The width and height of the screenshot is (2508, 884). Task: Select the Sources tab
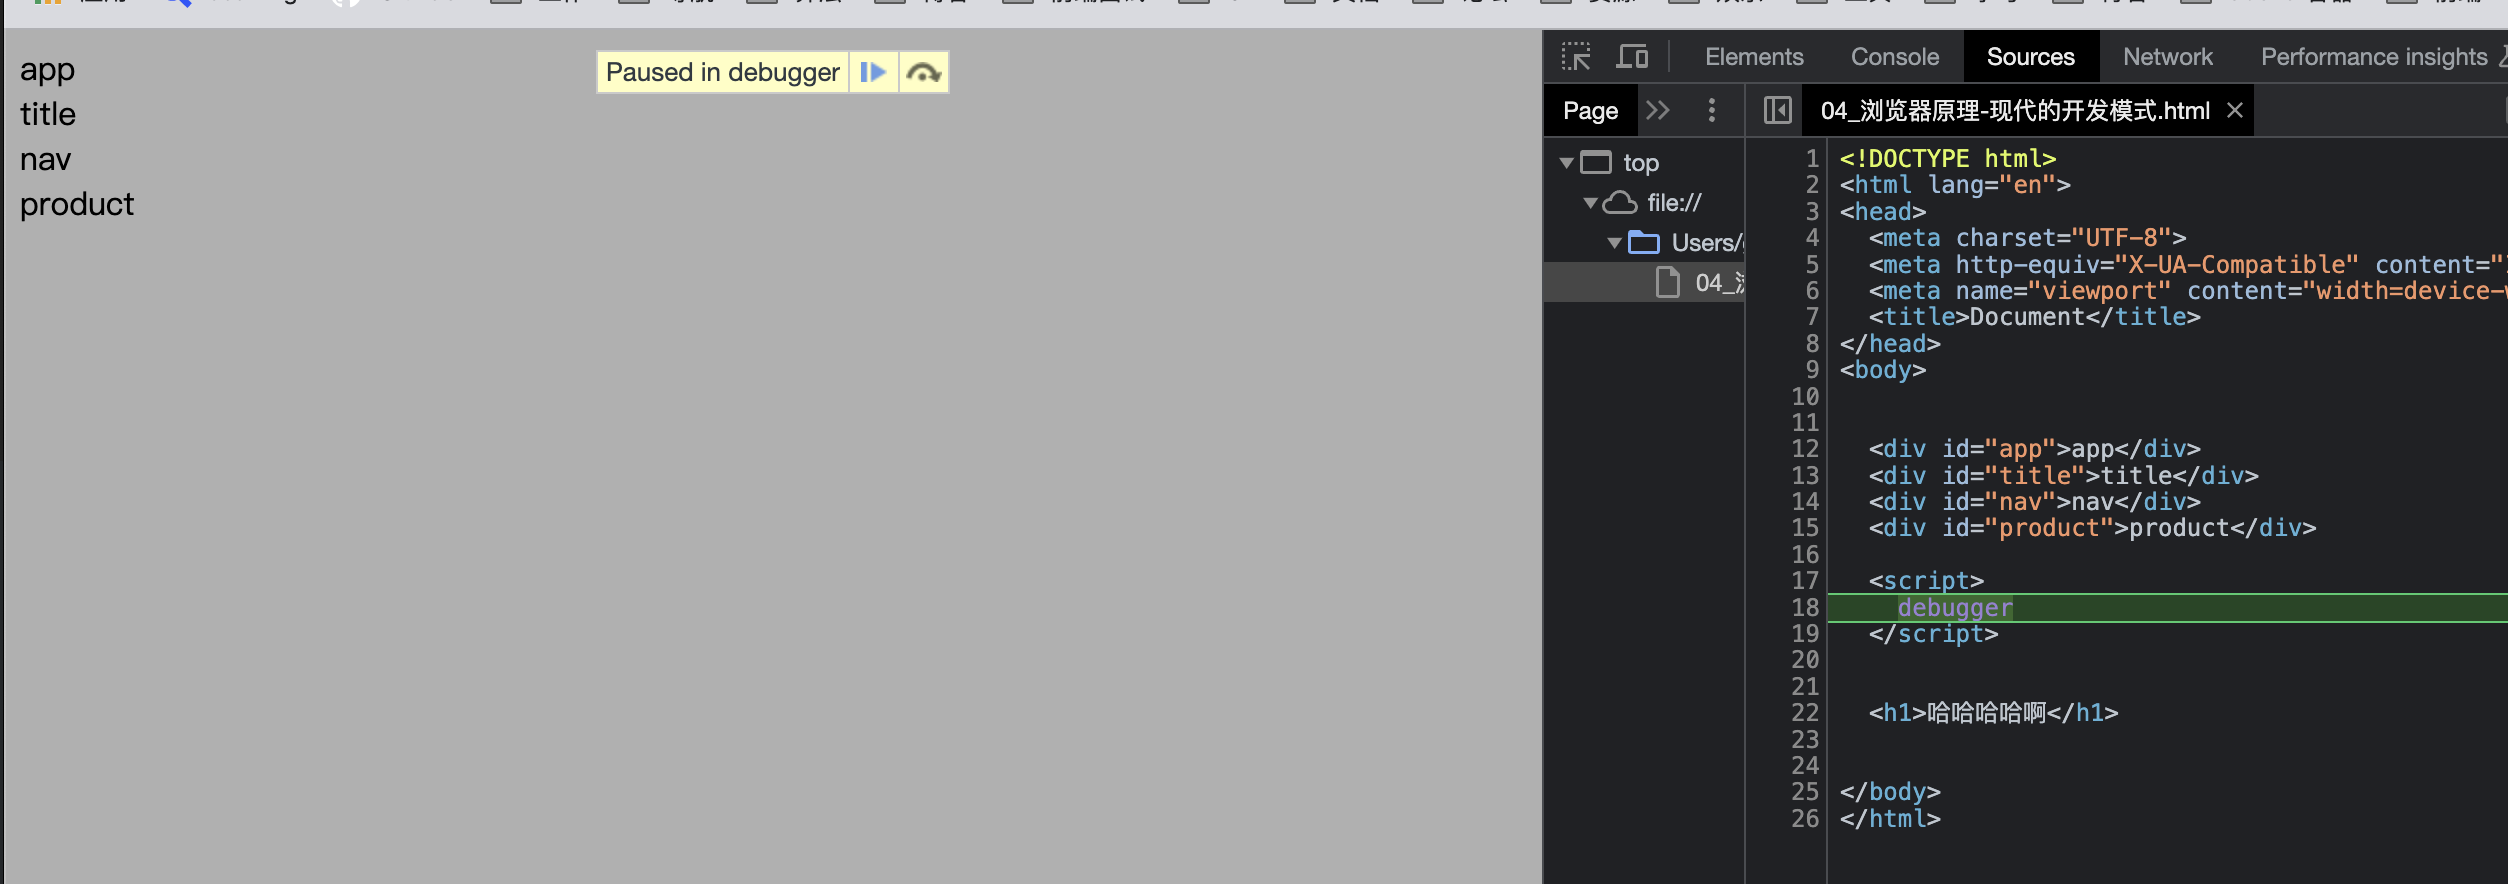click(2030, 57)
